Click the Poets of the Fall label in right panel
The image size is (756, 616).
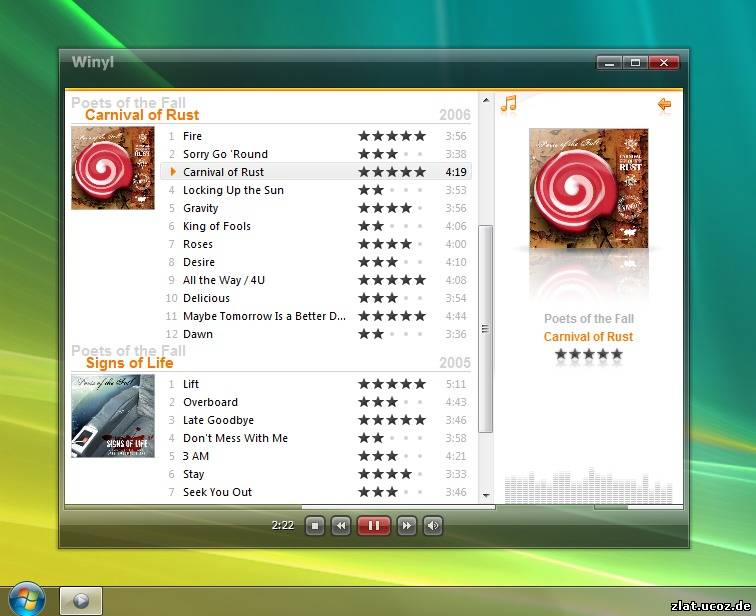[x=589, y=319]
